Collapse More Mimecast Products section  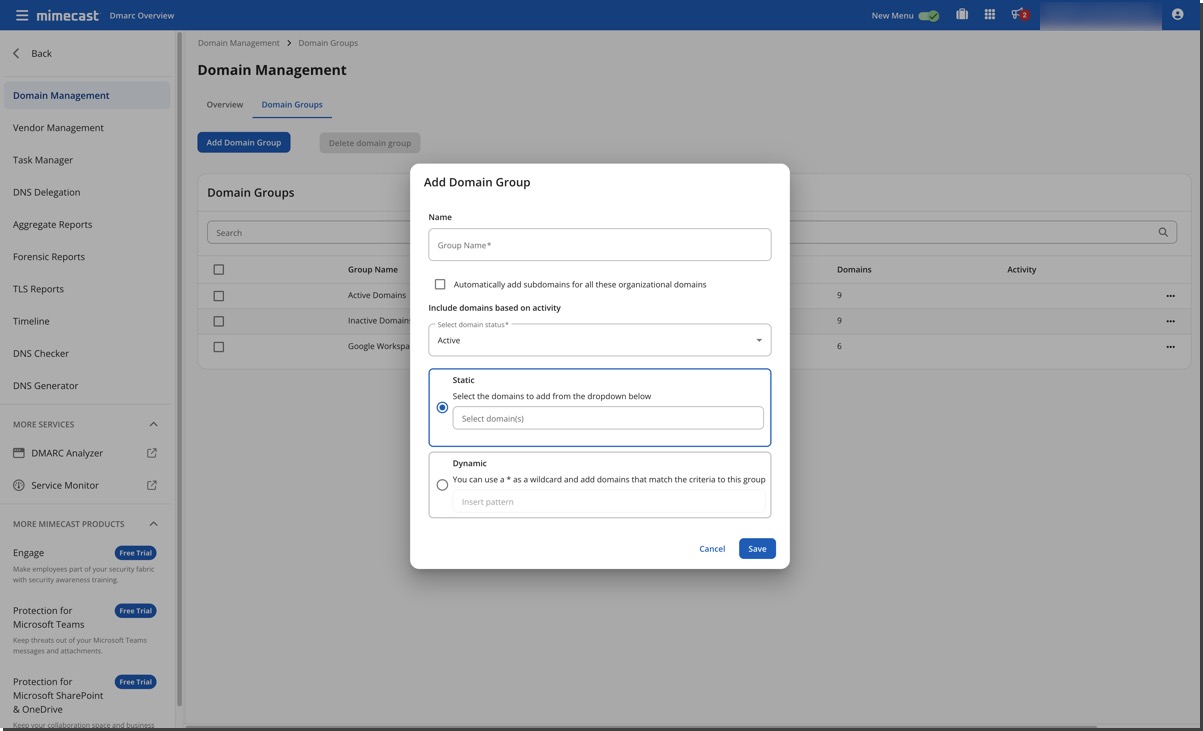pos(153,524)
